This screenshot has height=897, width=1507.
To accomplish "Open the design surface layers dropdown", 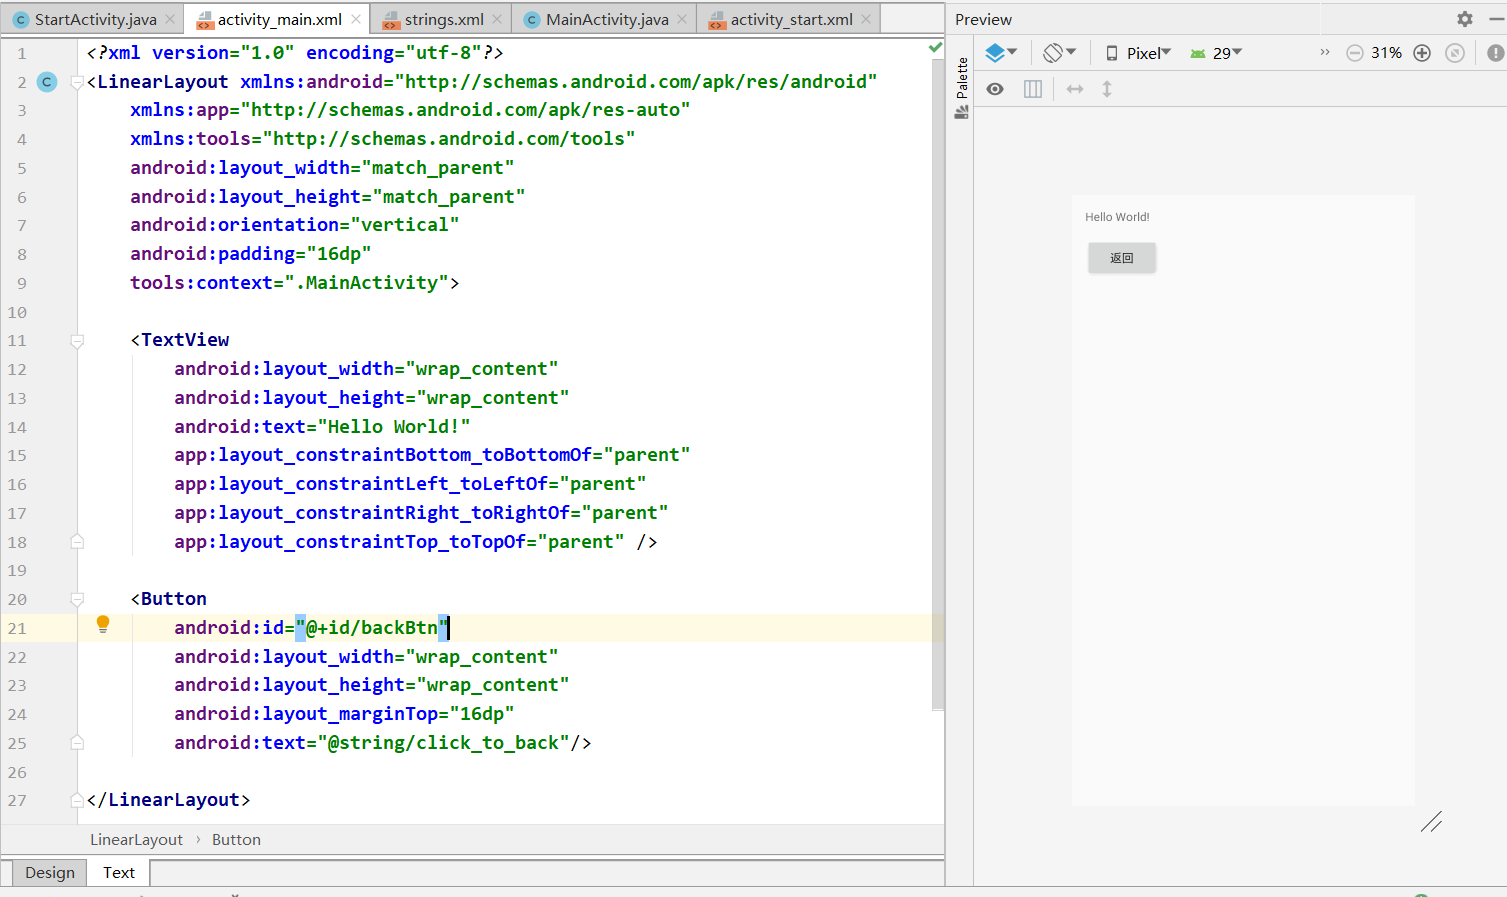I will 1001,53.
